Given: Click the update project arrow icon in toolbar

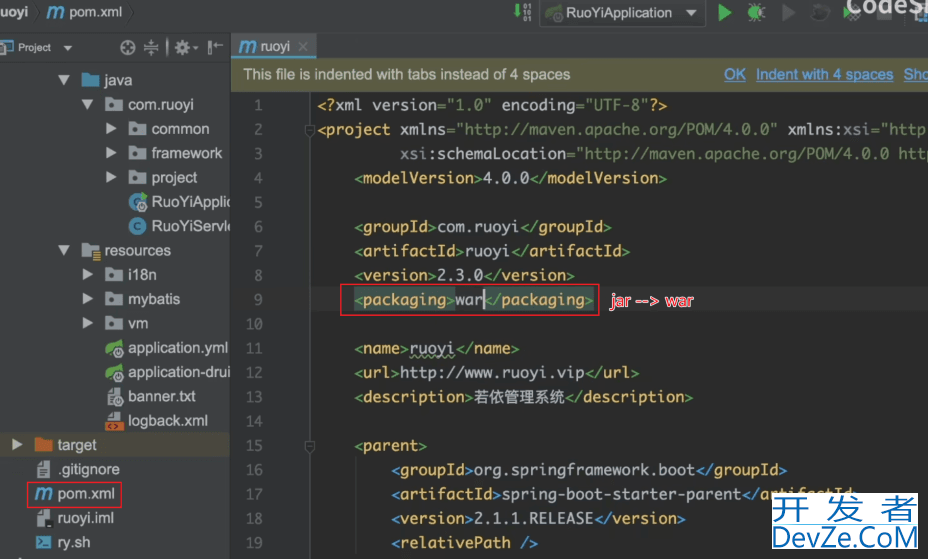Looking at the screenshot, I should 523,12.
